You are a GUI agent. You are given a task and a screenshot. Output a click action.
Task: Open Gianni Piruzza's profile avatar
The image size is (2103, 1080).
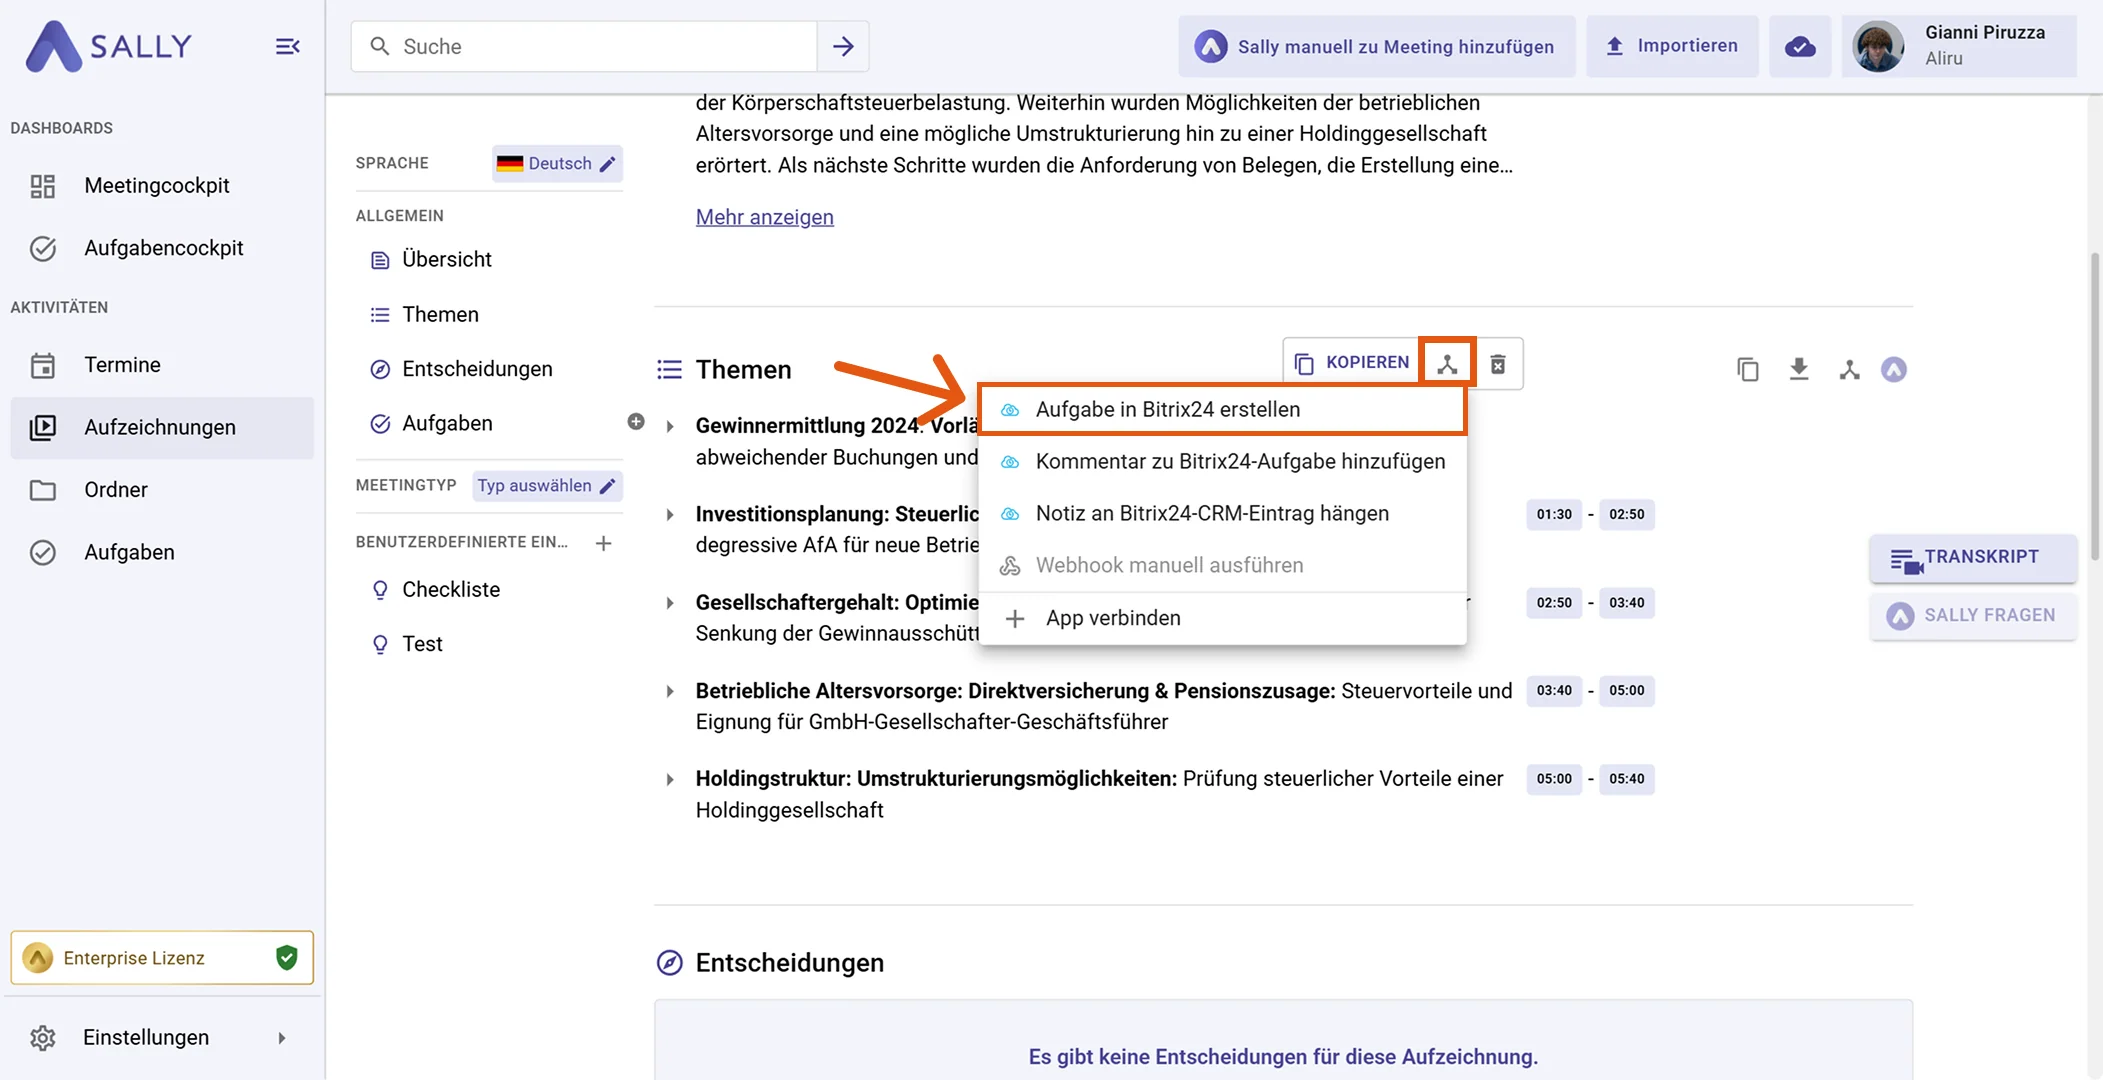(1878, 46)
